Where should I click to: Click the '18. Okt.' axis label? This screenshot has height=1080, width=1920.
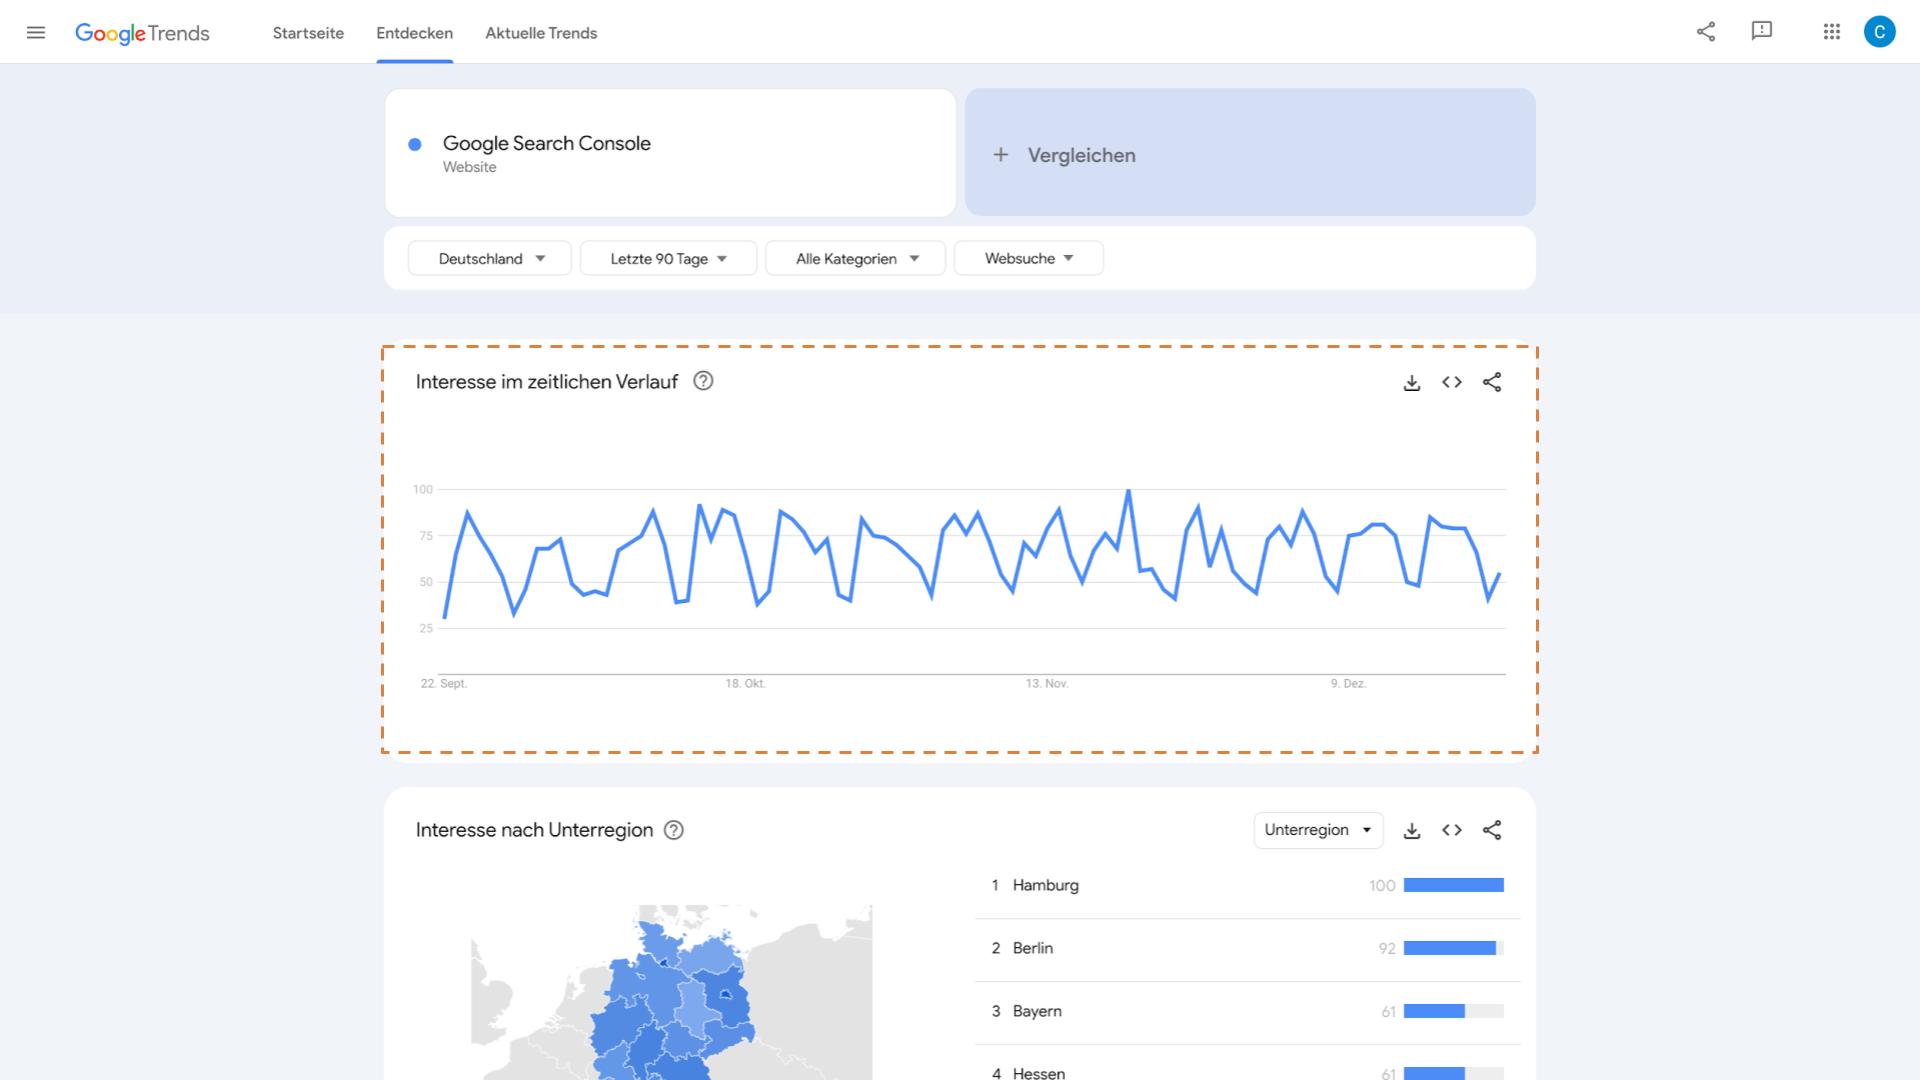[x=745, y=684]
